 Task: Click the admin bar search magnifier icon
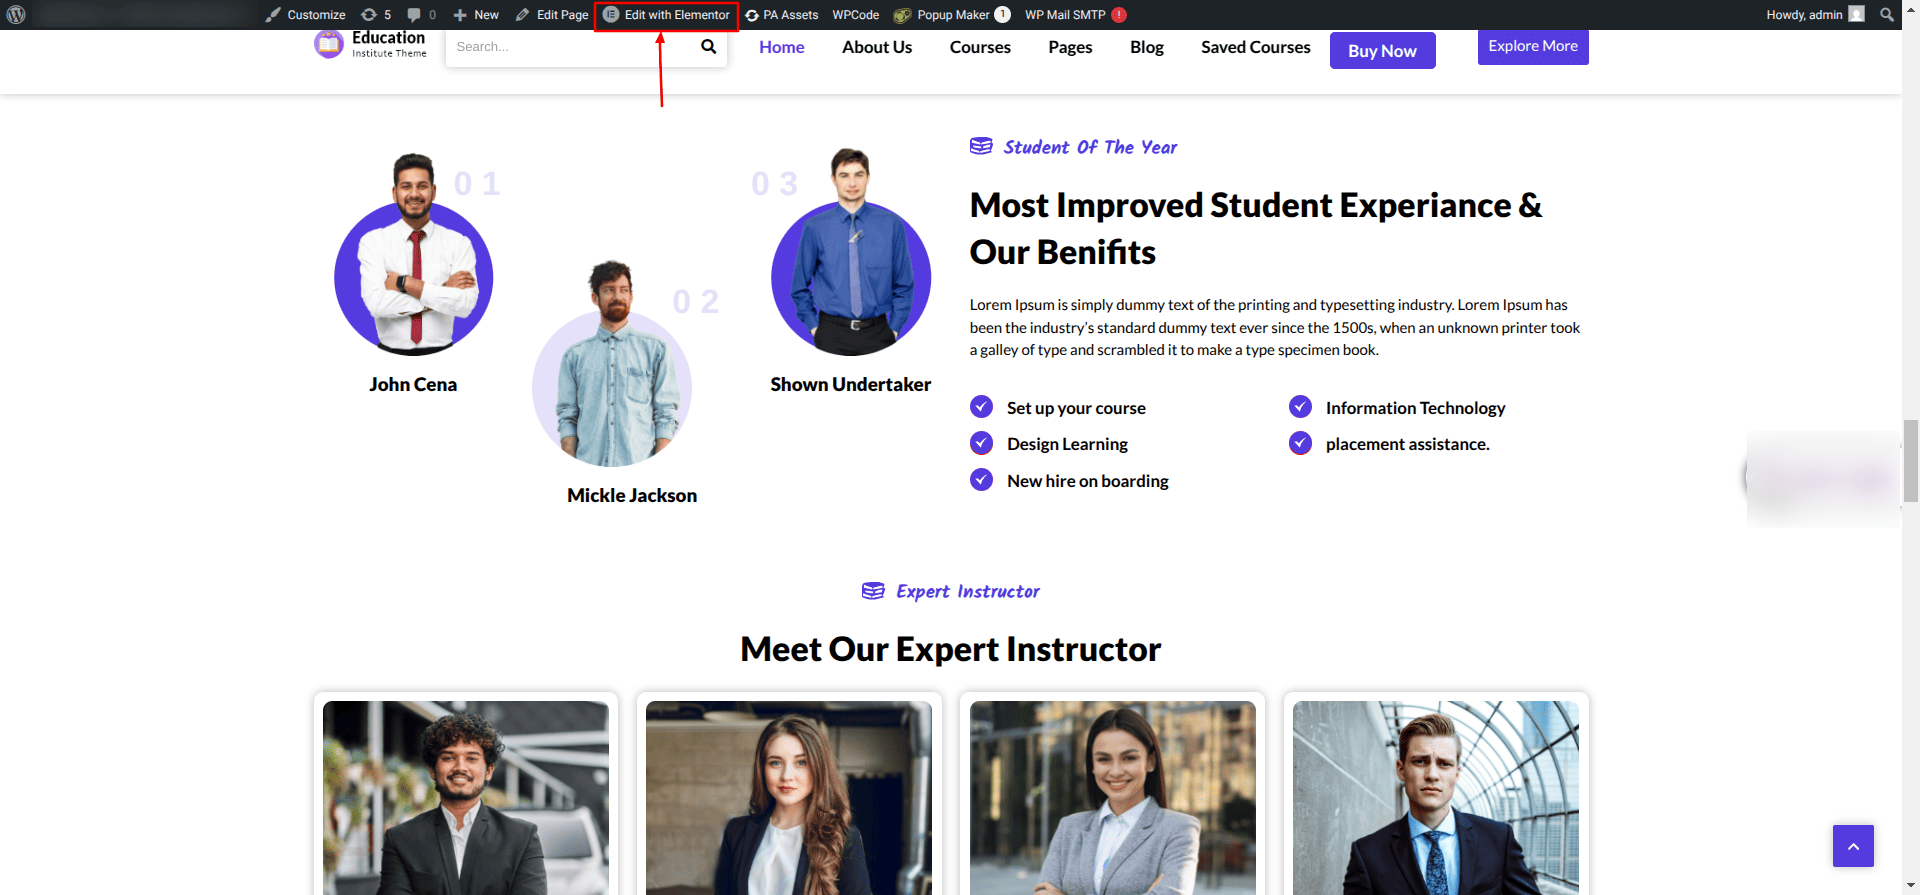tap(1887, 15)
